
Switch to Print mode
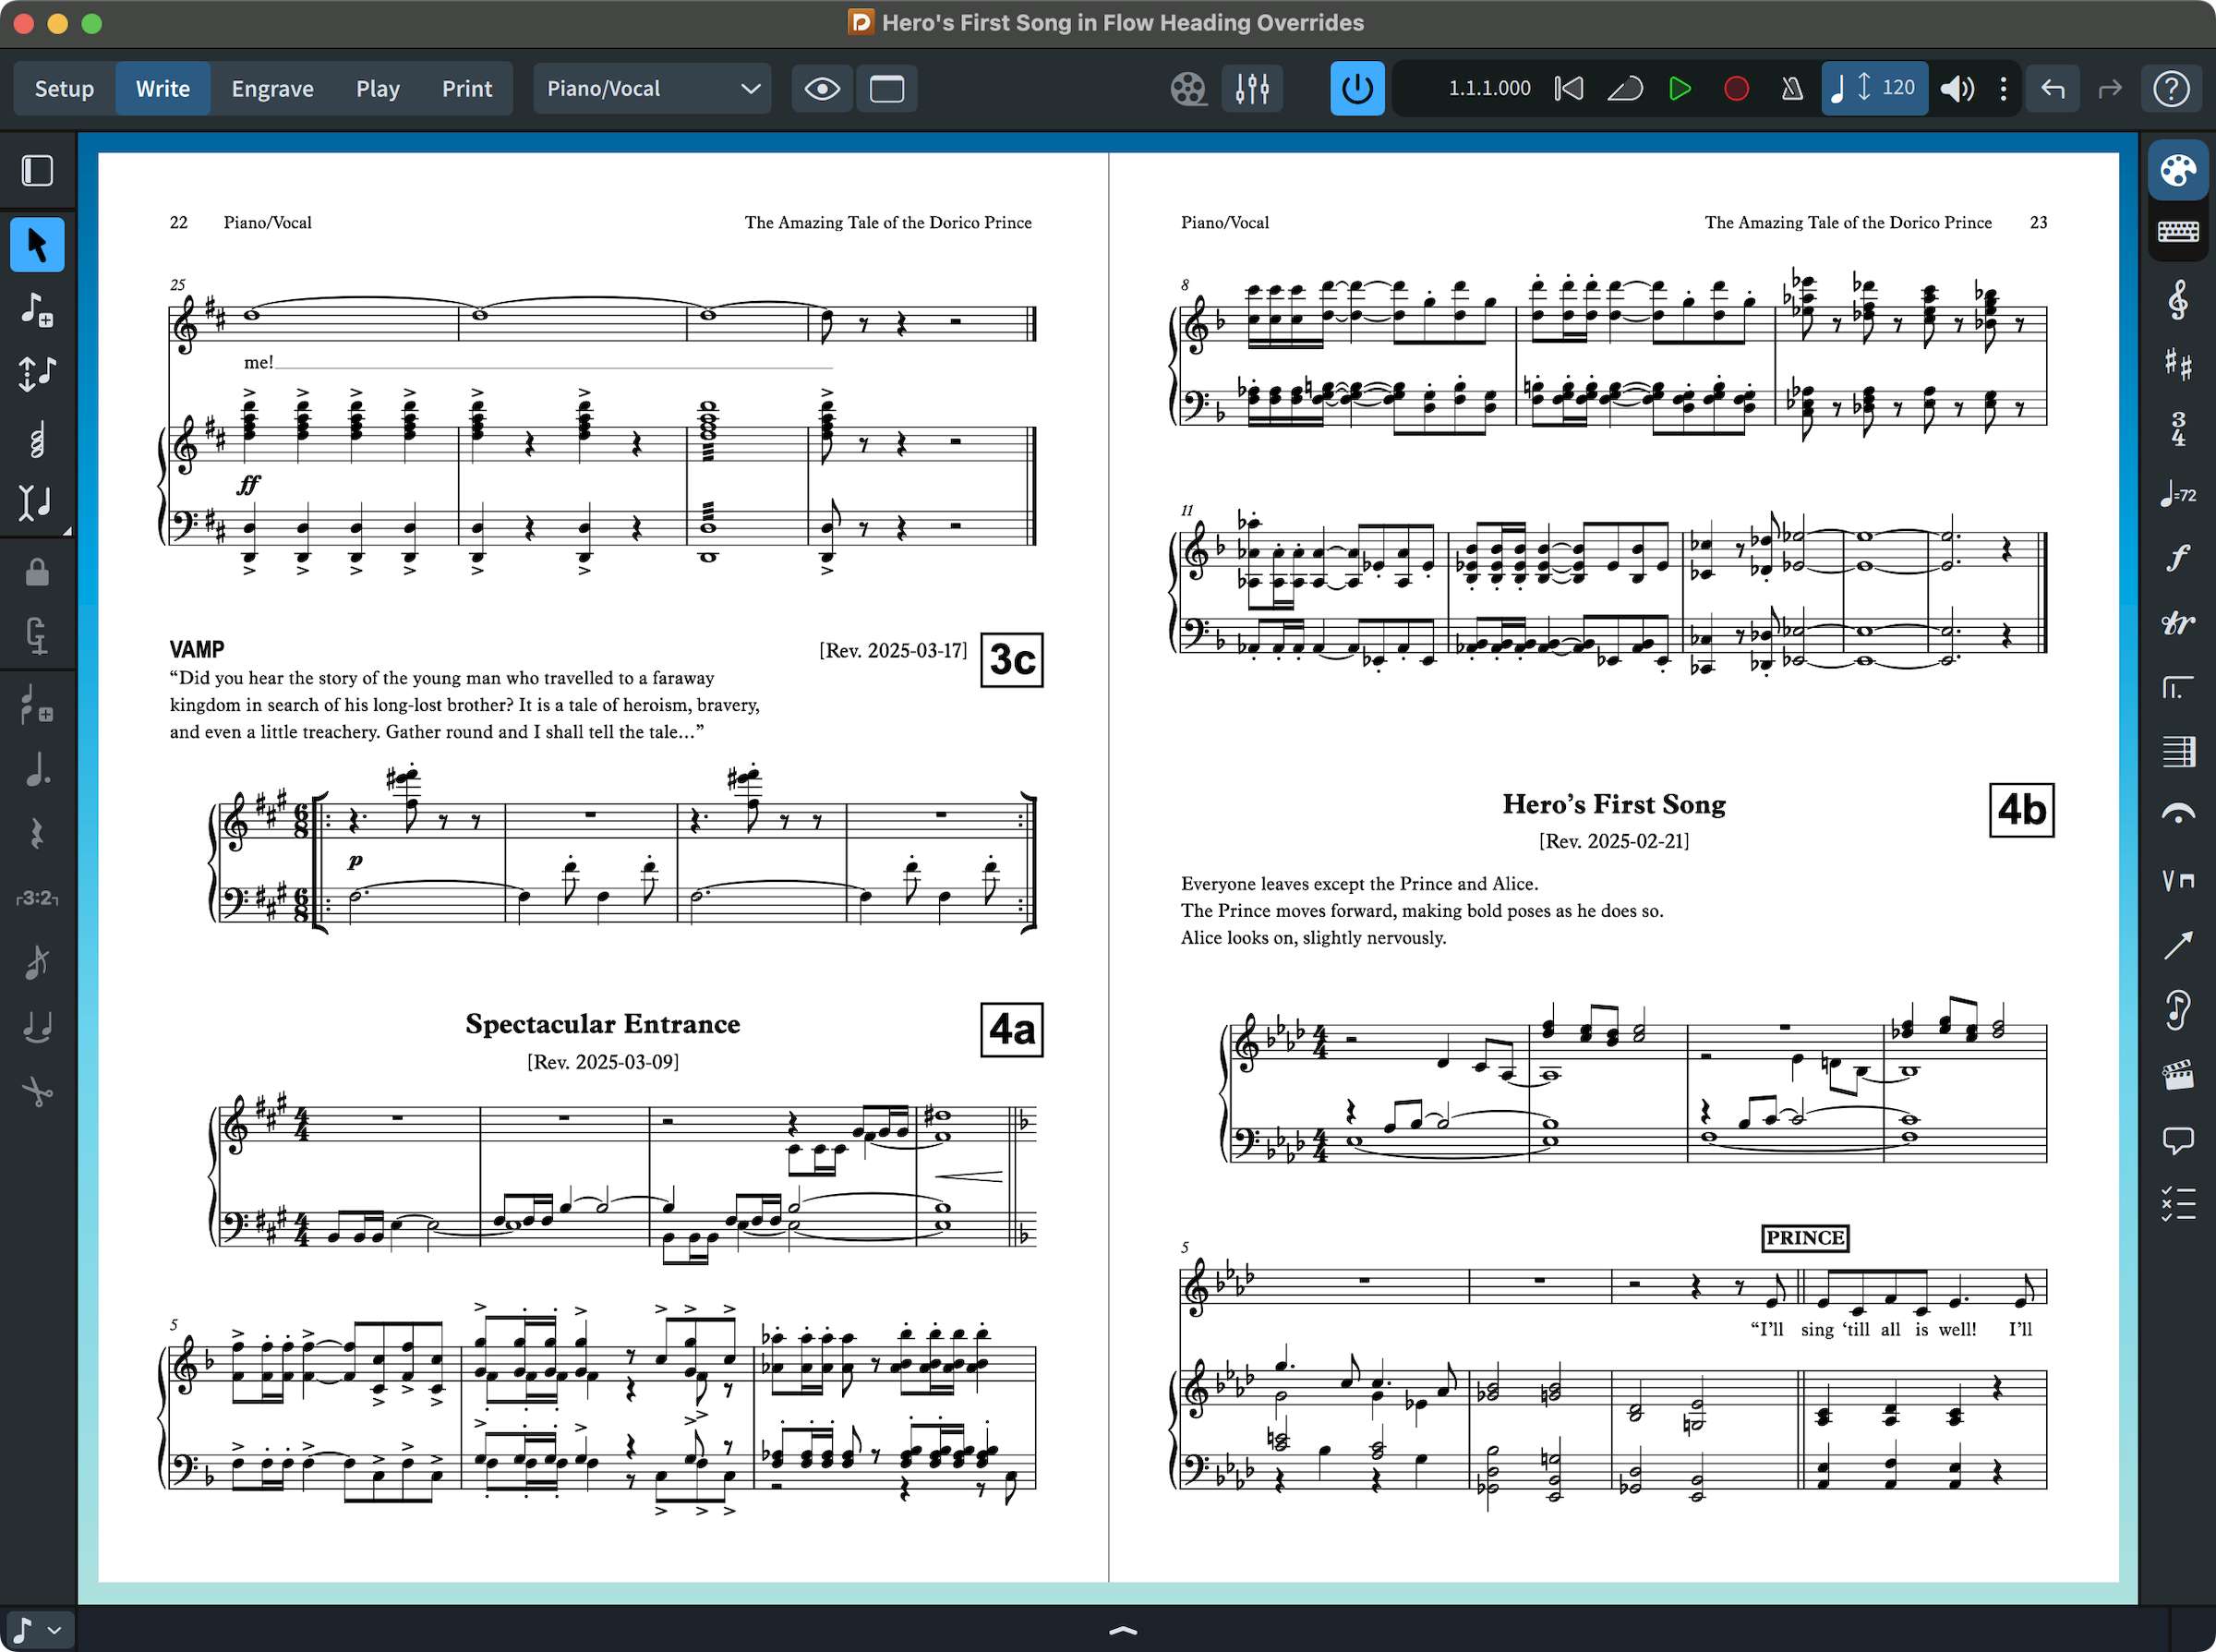coord(467,89)
